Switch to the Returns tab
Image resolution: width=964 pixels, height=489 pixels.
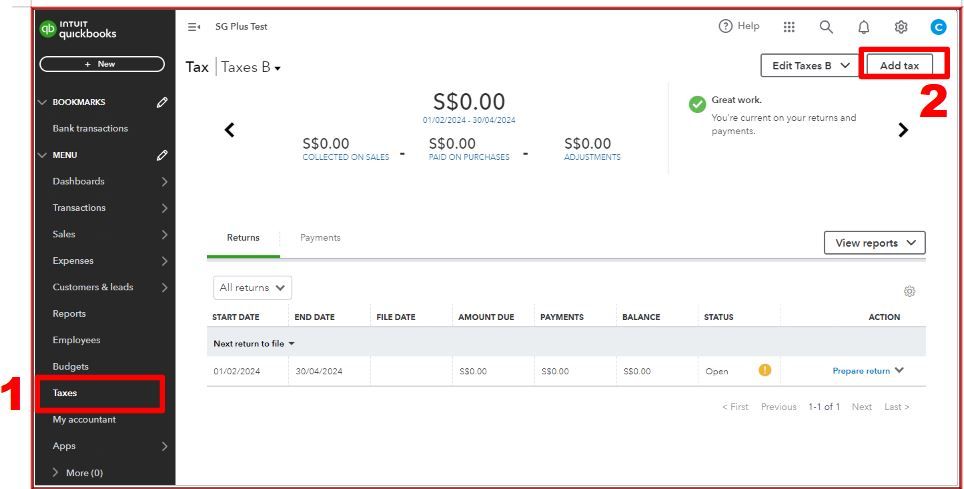243,237
